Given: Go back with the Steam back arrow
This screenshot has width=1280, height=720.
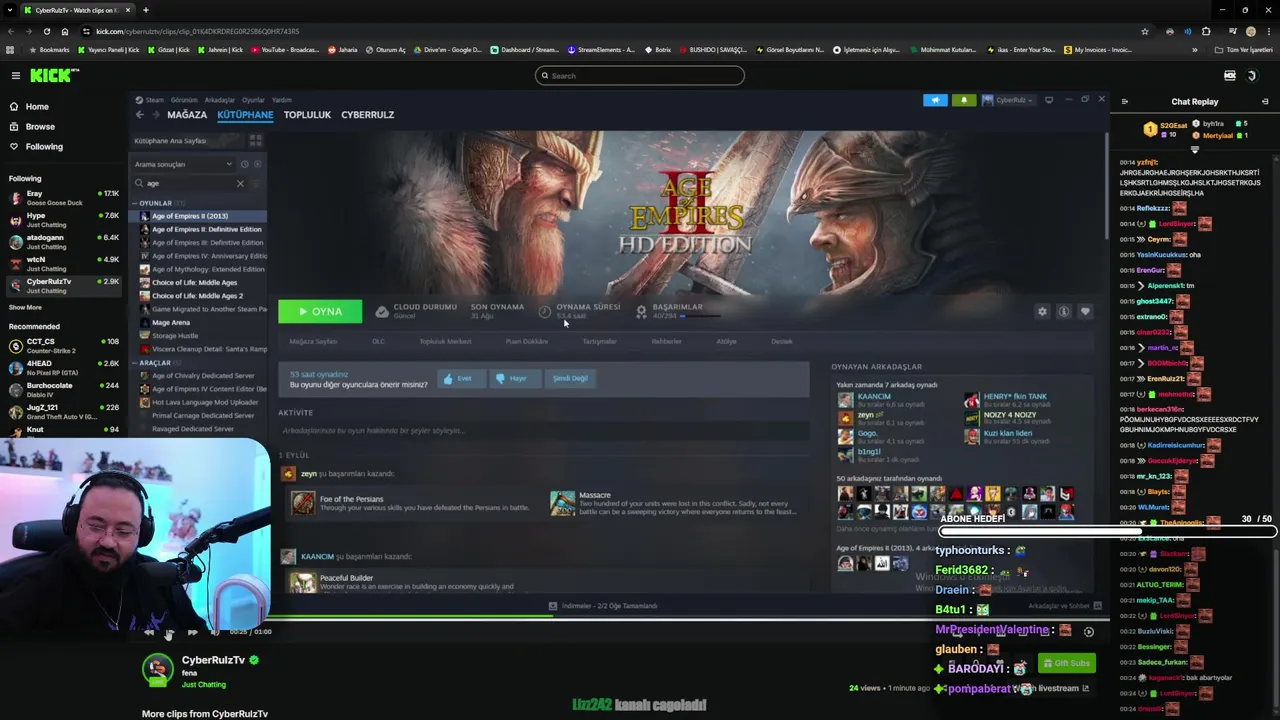Looking at the screenshot, I should [x=140, y=115].
